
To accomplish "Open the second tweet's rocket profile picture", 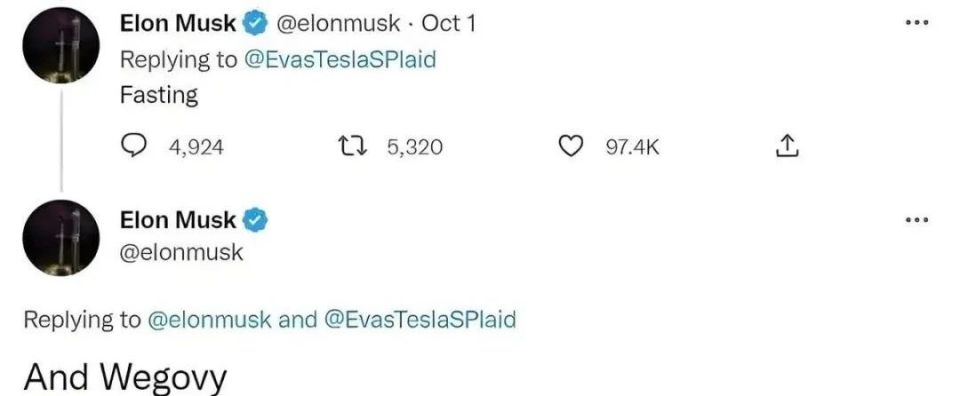I will [61, 238].
